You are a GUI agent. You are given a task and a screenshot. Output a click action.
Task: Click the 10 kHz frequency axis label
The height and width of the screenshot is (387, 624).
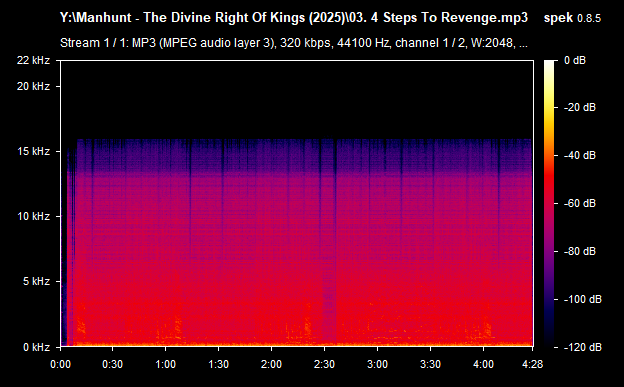(x=33, y=216)
